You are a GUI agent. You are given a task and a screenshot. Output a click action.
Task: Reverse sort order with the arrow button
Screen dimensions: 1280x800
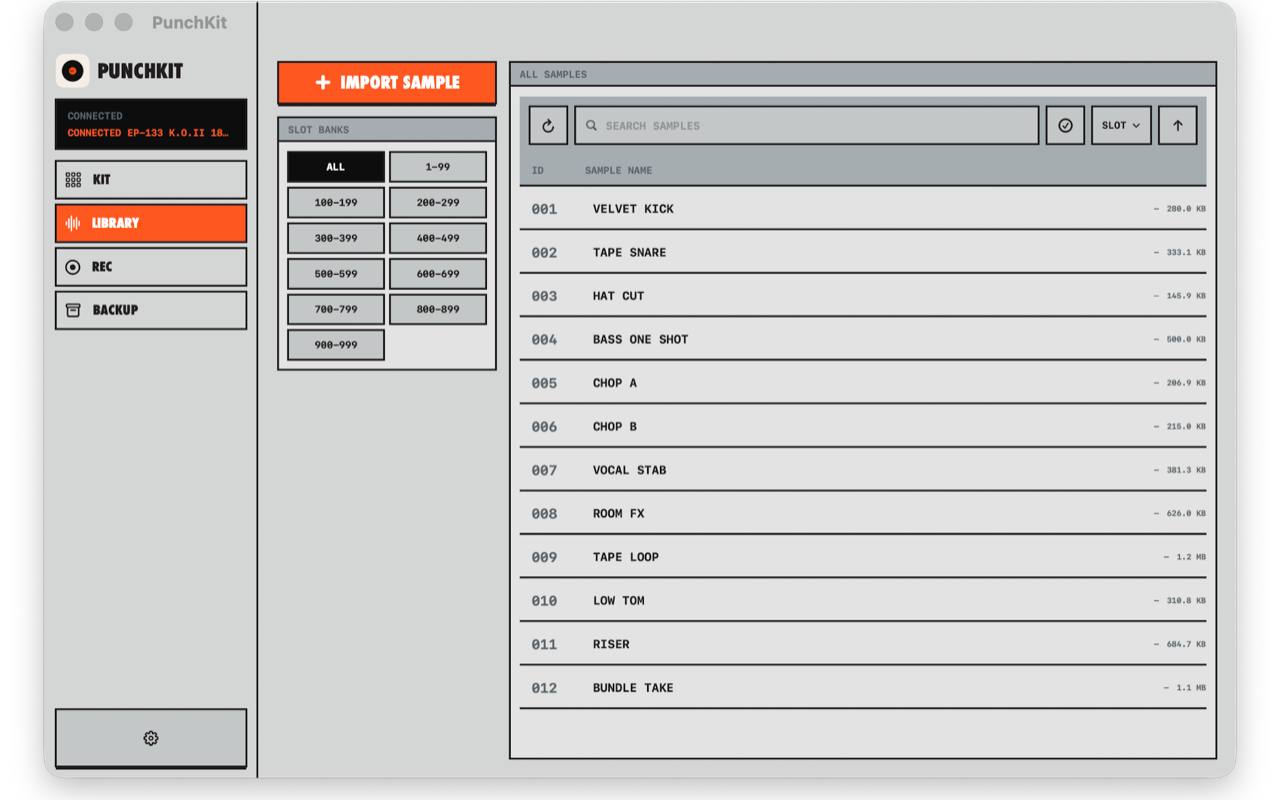(1178, 126)
